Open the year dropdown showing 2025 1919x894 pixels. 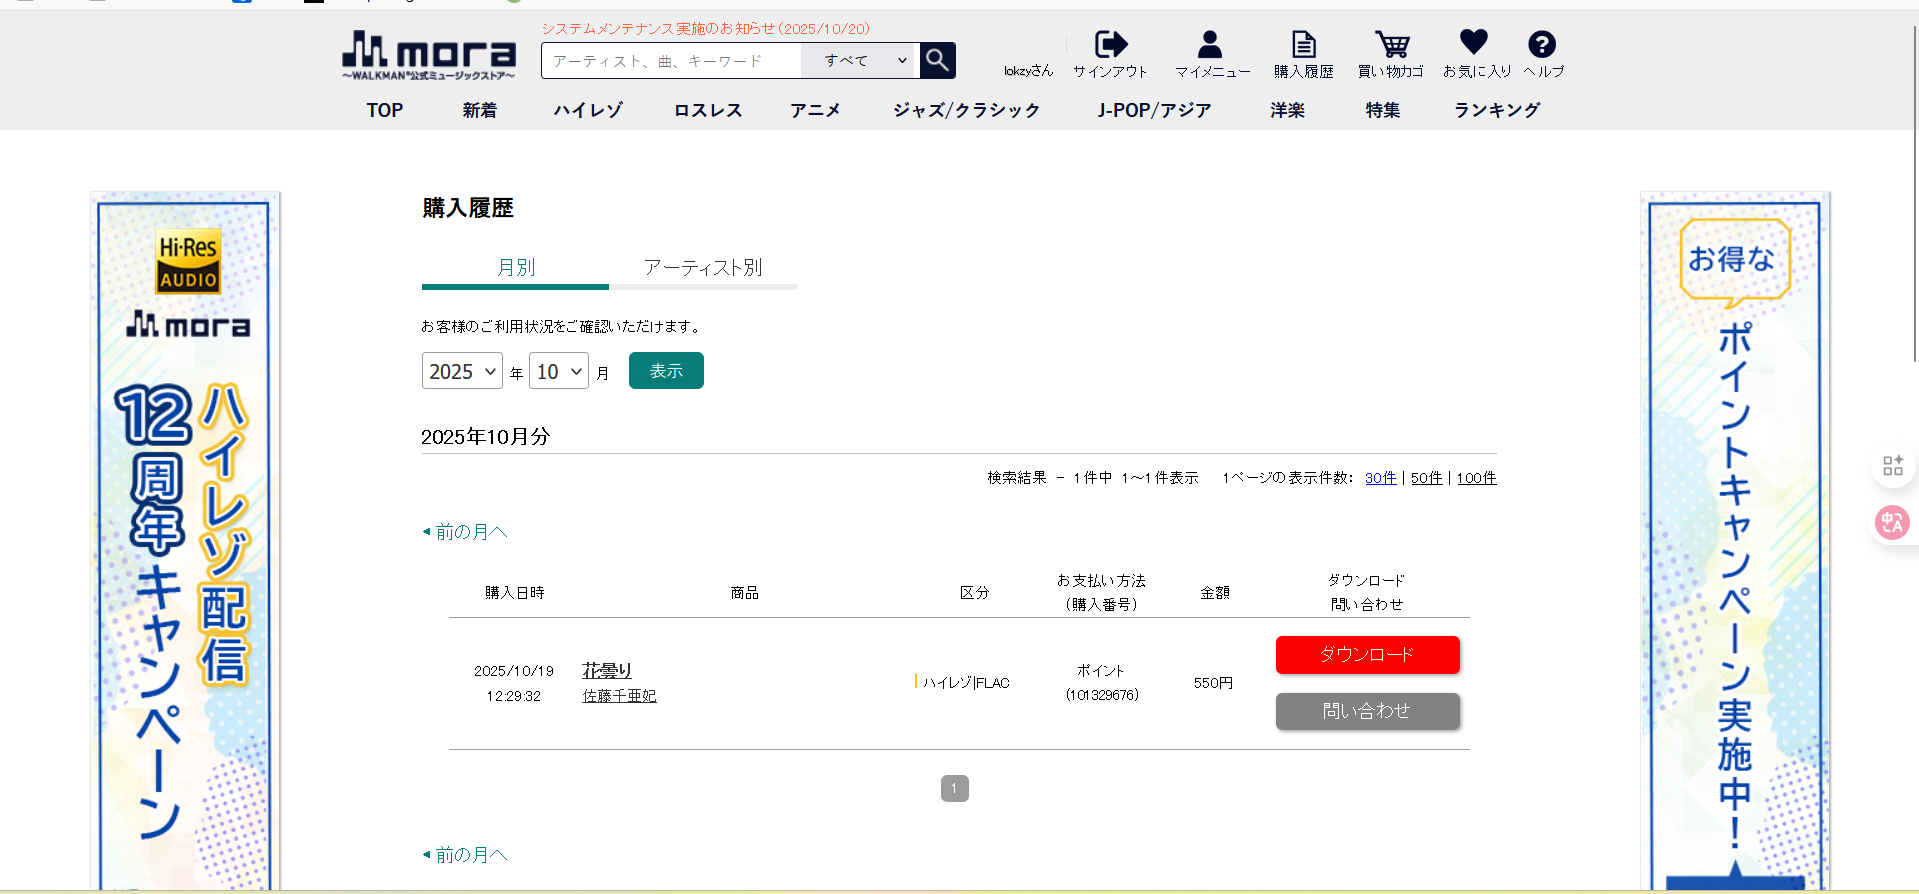[x=462, y=371]
